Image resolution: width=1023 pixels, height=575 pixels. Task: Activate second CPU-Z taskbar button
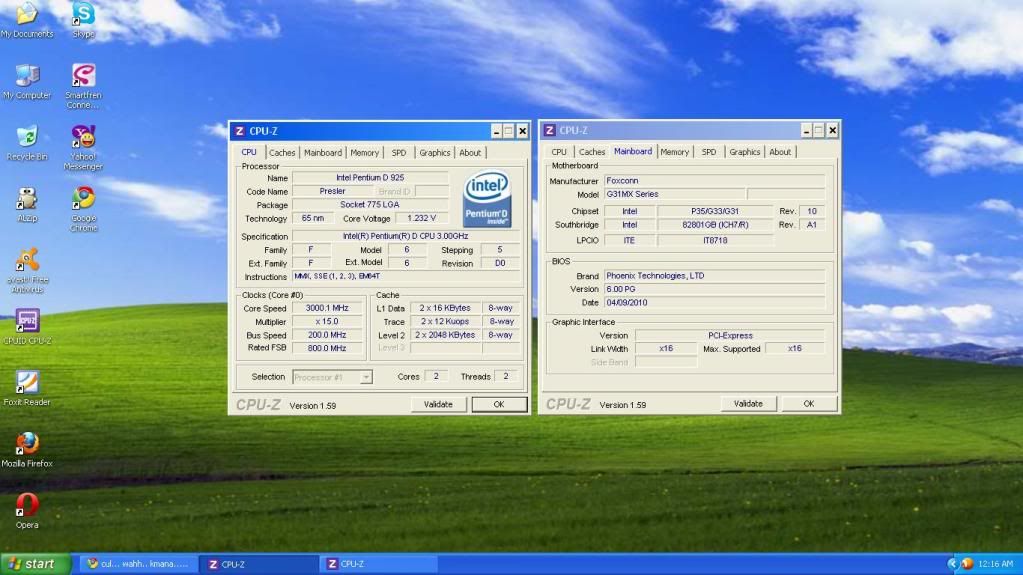coord(378,564)
